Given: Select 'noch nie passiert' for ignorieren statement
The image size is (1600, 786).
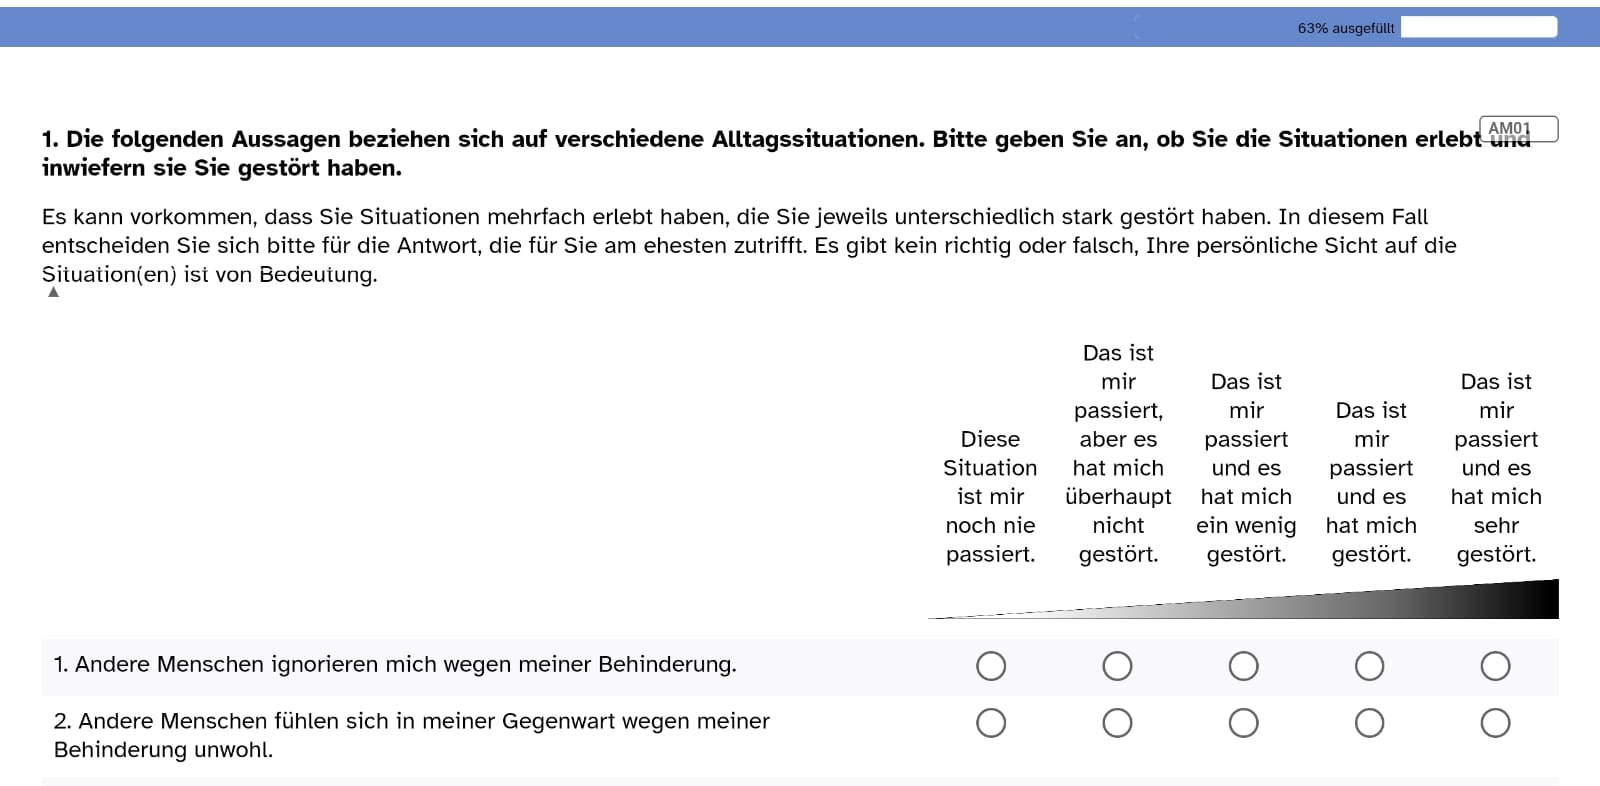Looking at the screenshot, I should click(991, 666).
